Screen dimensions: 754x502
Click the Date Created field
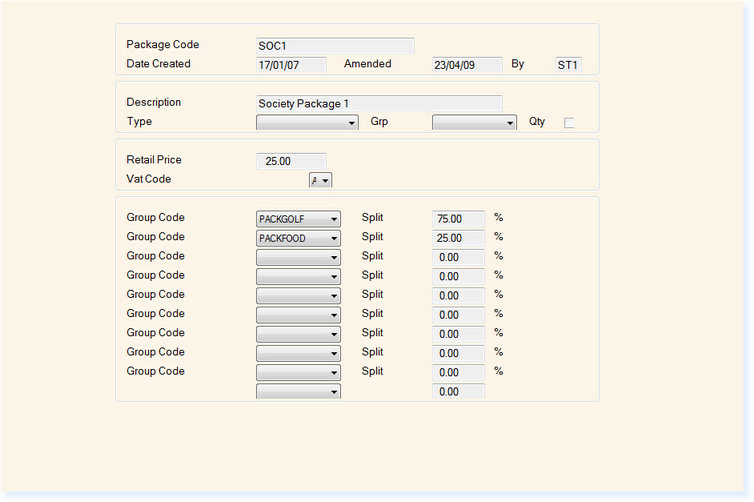tap(291, 65)
